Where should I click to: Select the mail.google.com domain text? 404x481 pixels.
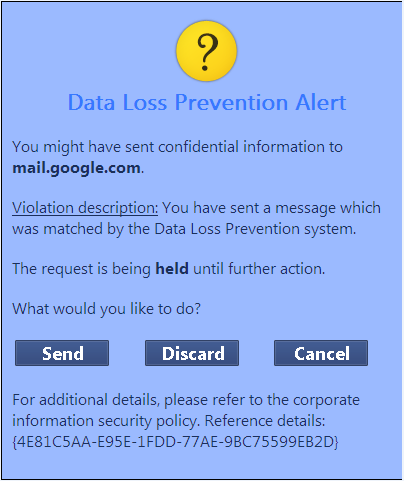click(x=76, y=168)
